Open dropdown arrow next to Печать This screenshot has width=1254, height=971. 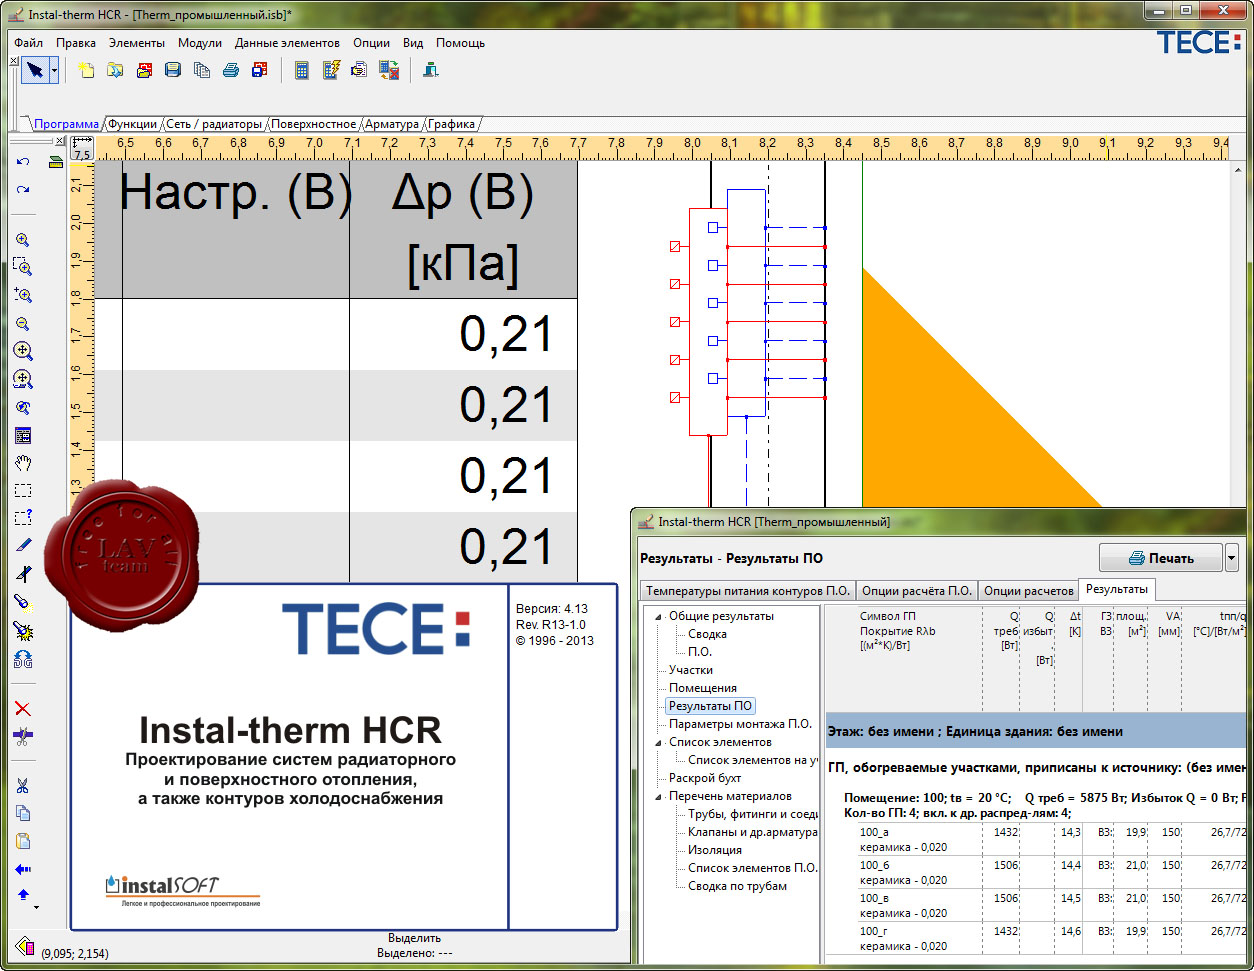coord(1231,558)
